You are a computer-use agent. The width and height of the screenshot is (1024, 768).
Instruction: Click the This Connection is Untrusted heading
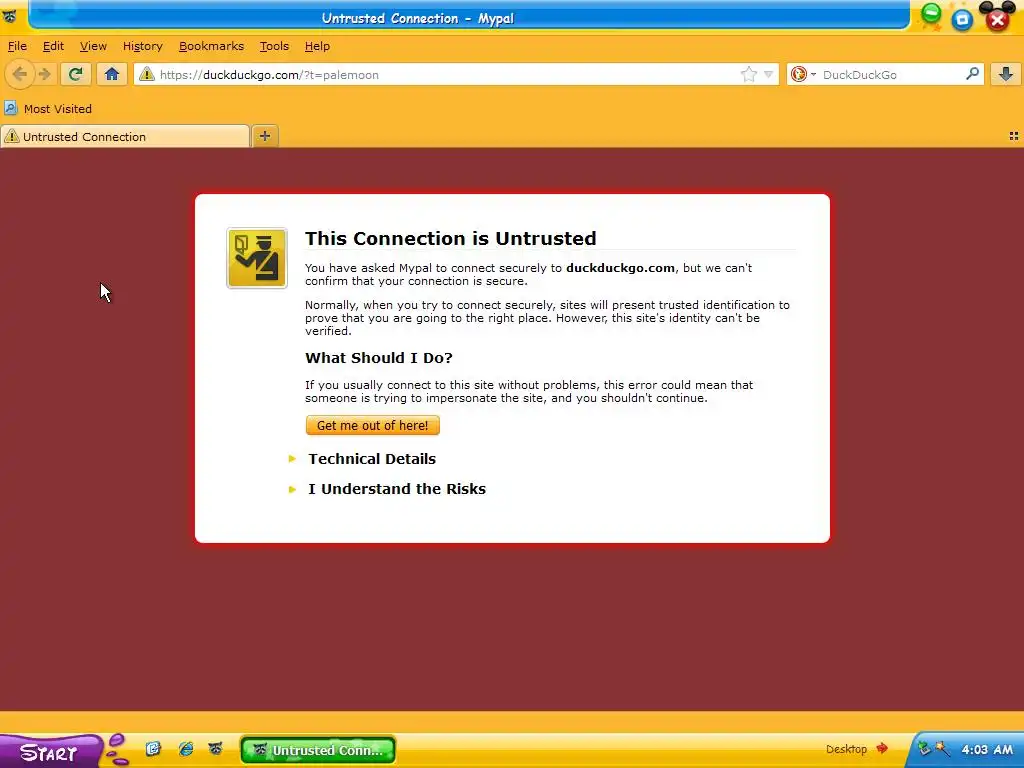tap(451, 238)
